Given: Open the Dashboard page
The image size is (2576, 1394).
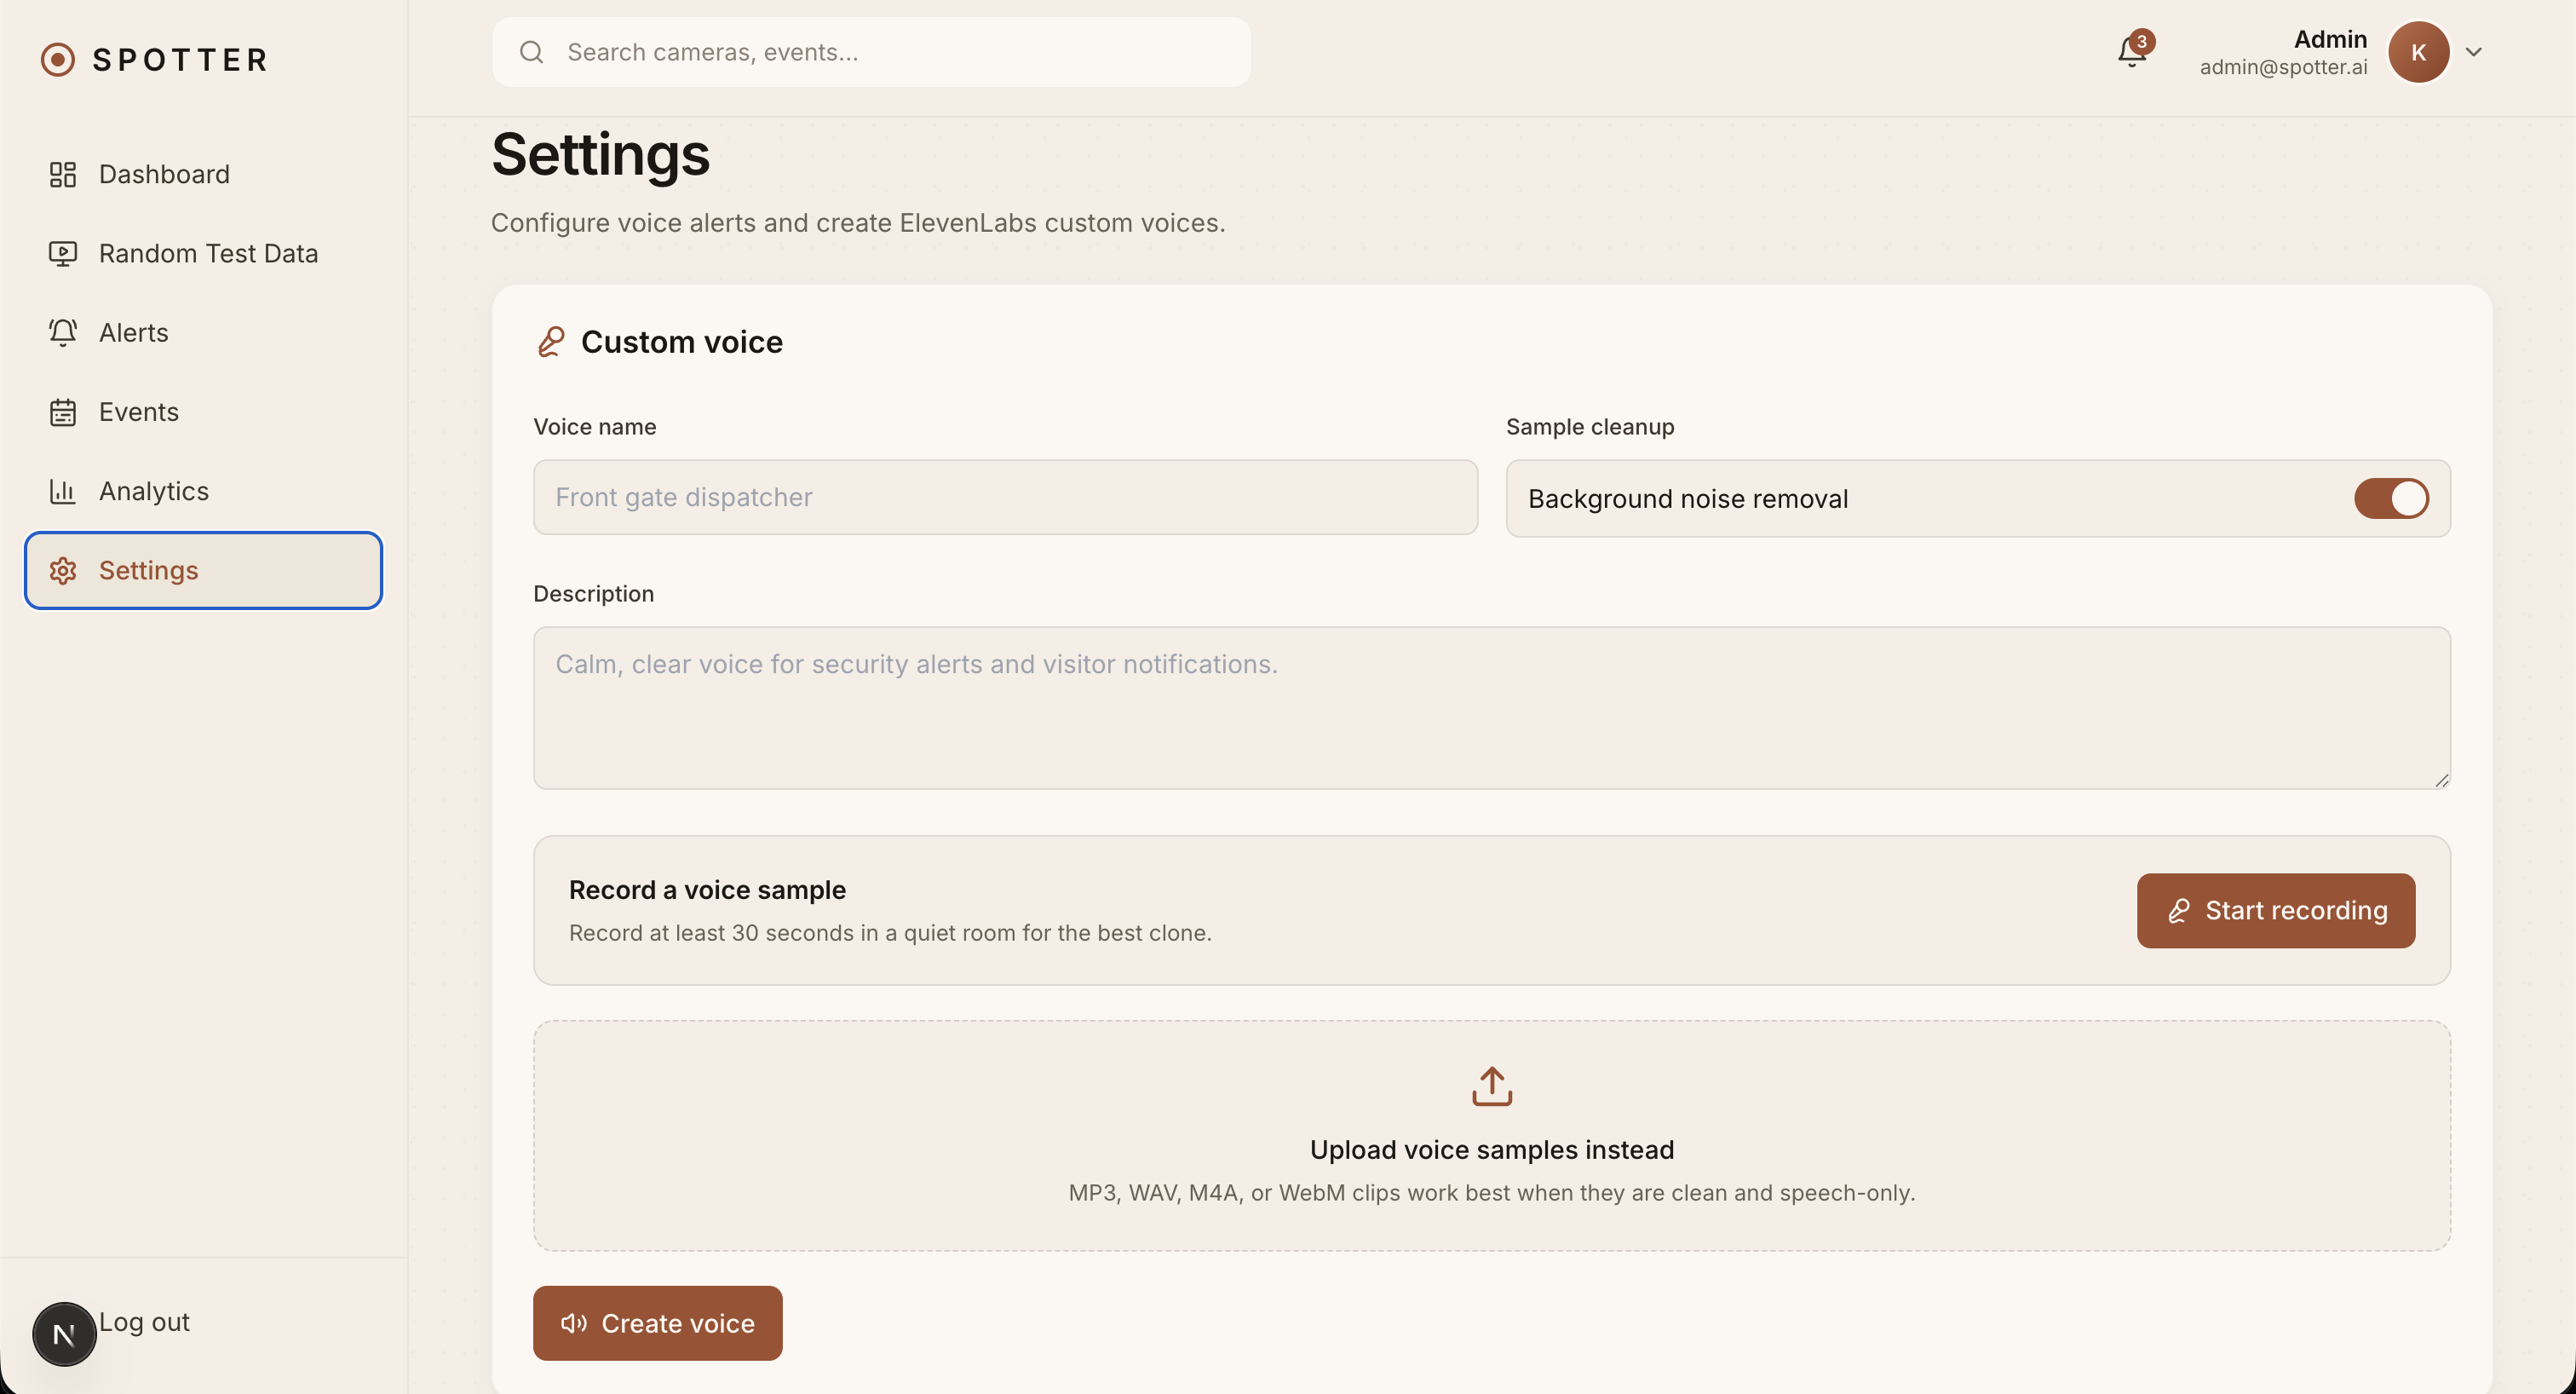Looking at the screenshot, I should coord(164,174).
